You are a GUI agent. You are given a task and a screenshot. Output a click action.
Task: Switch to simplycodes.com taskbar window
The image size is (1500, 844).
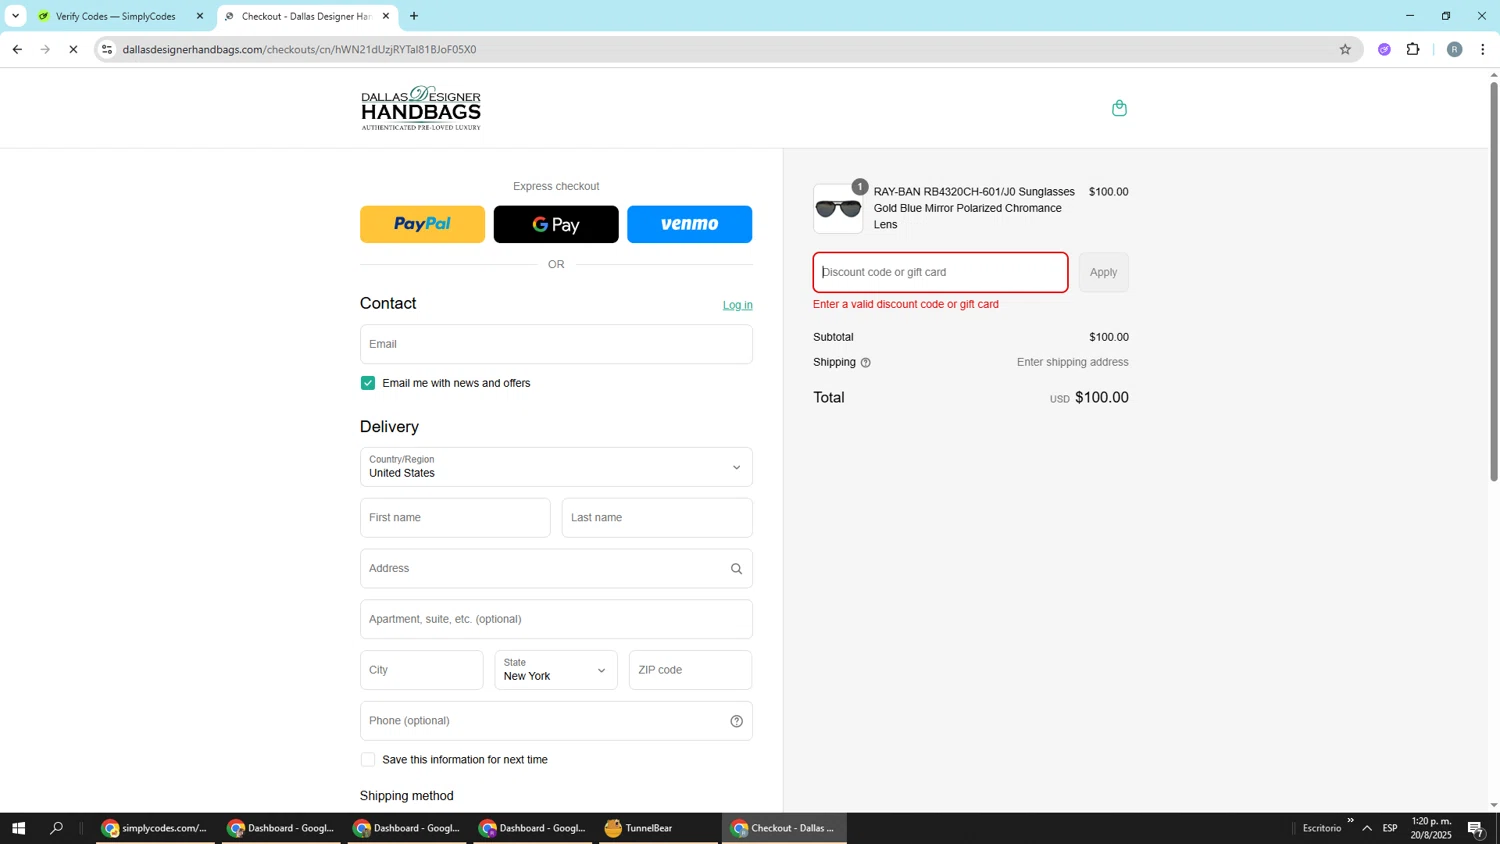pos(156,828)
